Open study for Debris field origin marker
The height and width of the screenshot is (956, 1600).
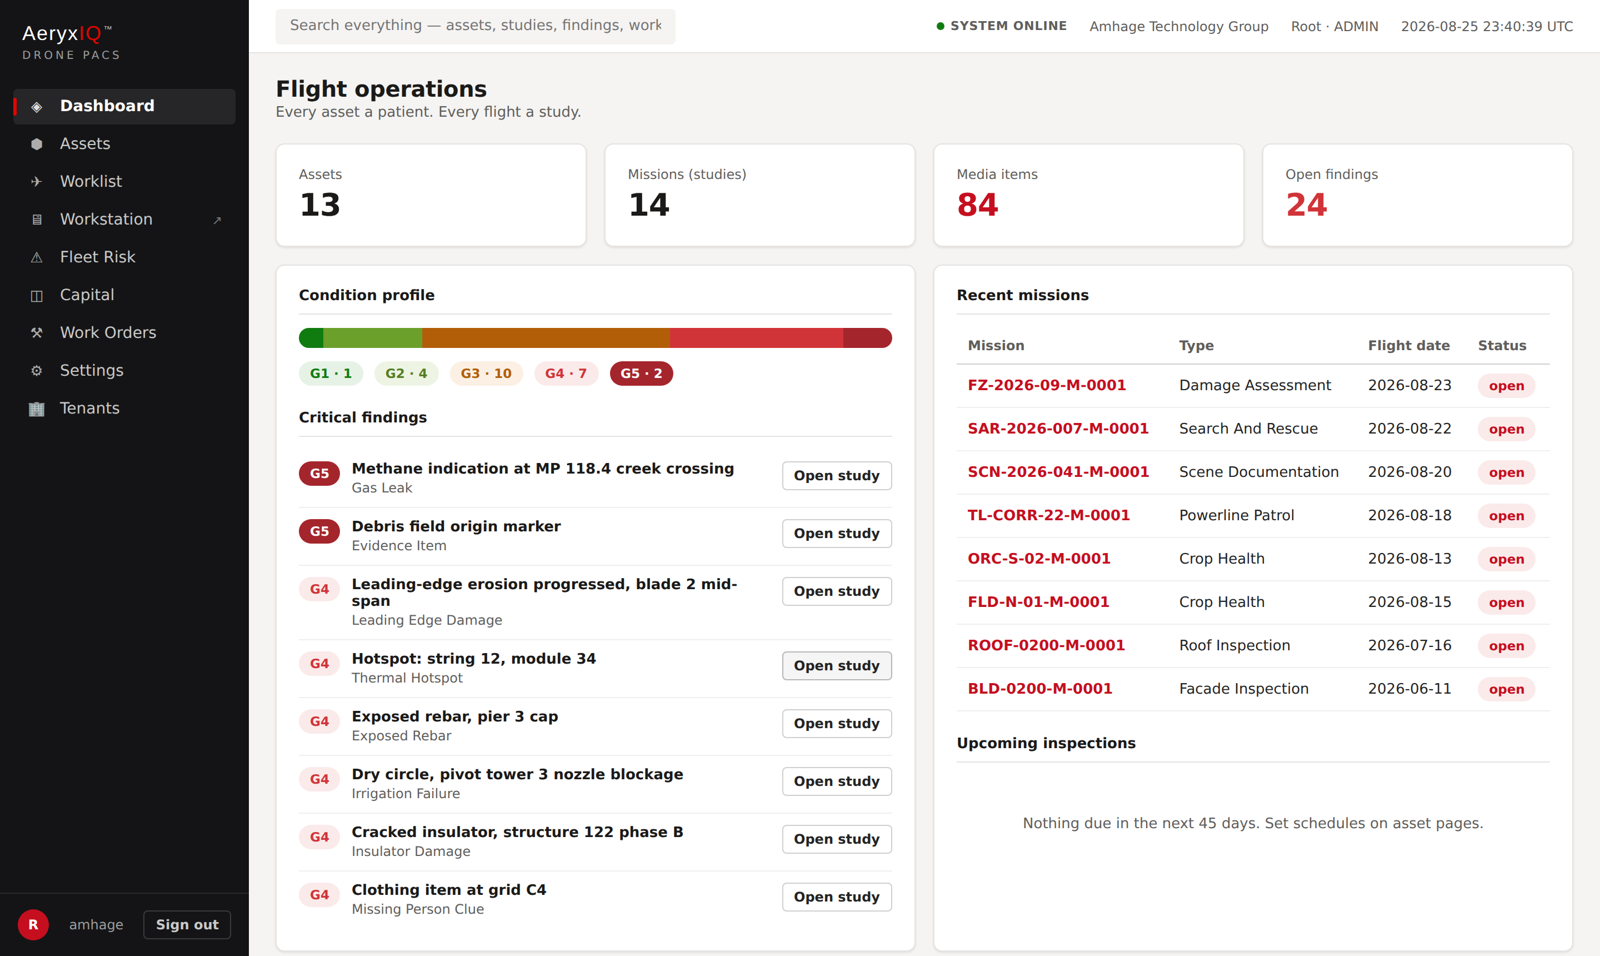pyautogui.click(x=836, y=534)
